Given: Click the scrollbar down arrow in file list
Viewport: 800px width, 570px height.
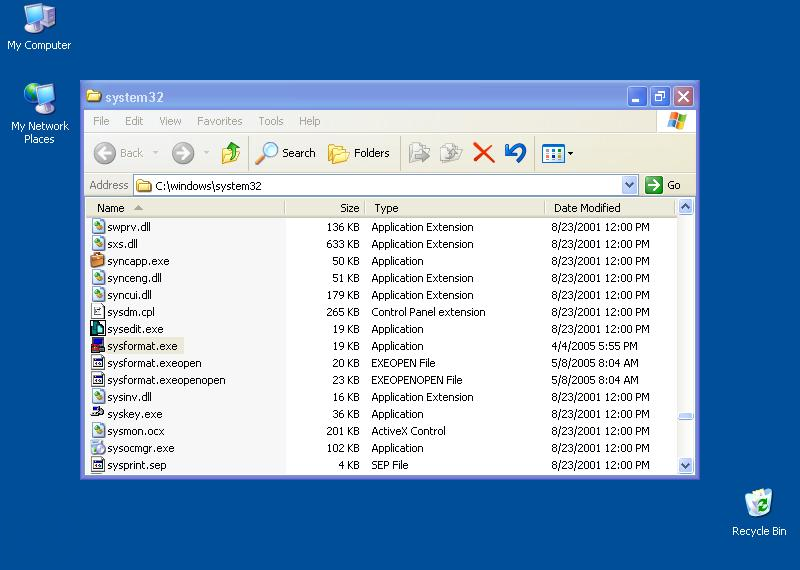Looking at the screenshot, I should pyautogui.click(x=685, y=465).
